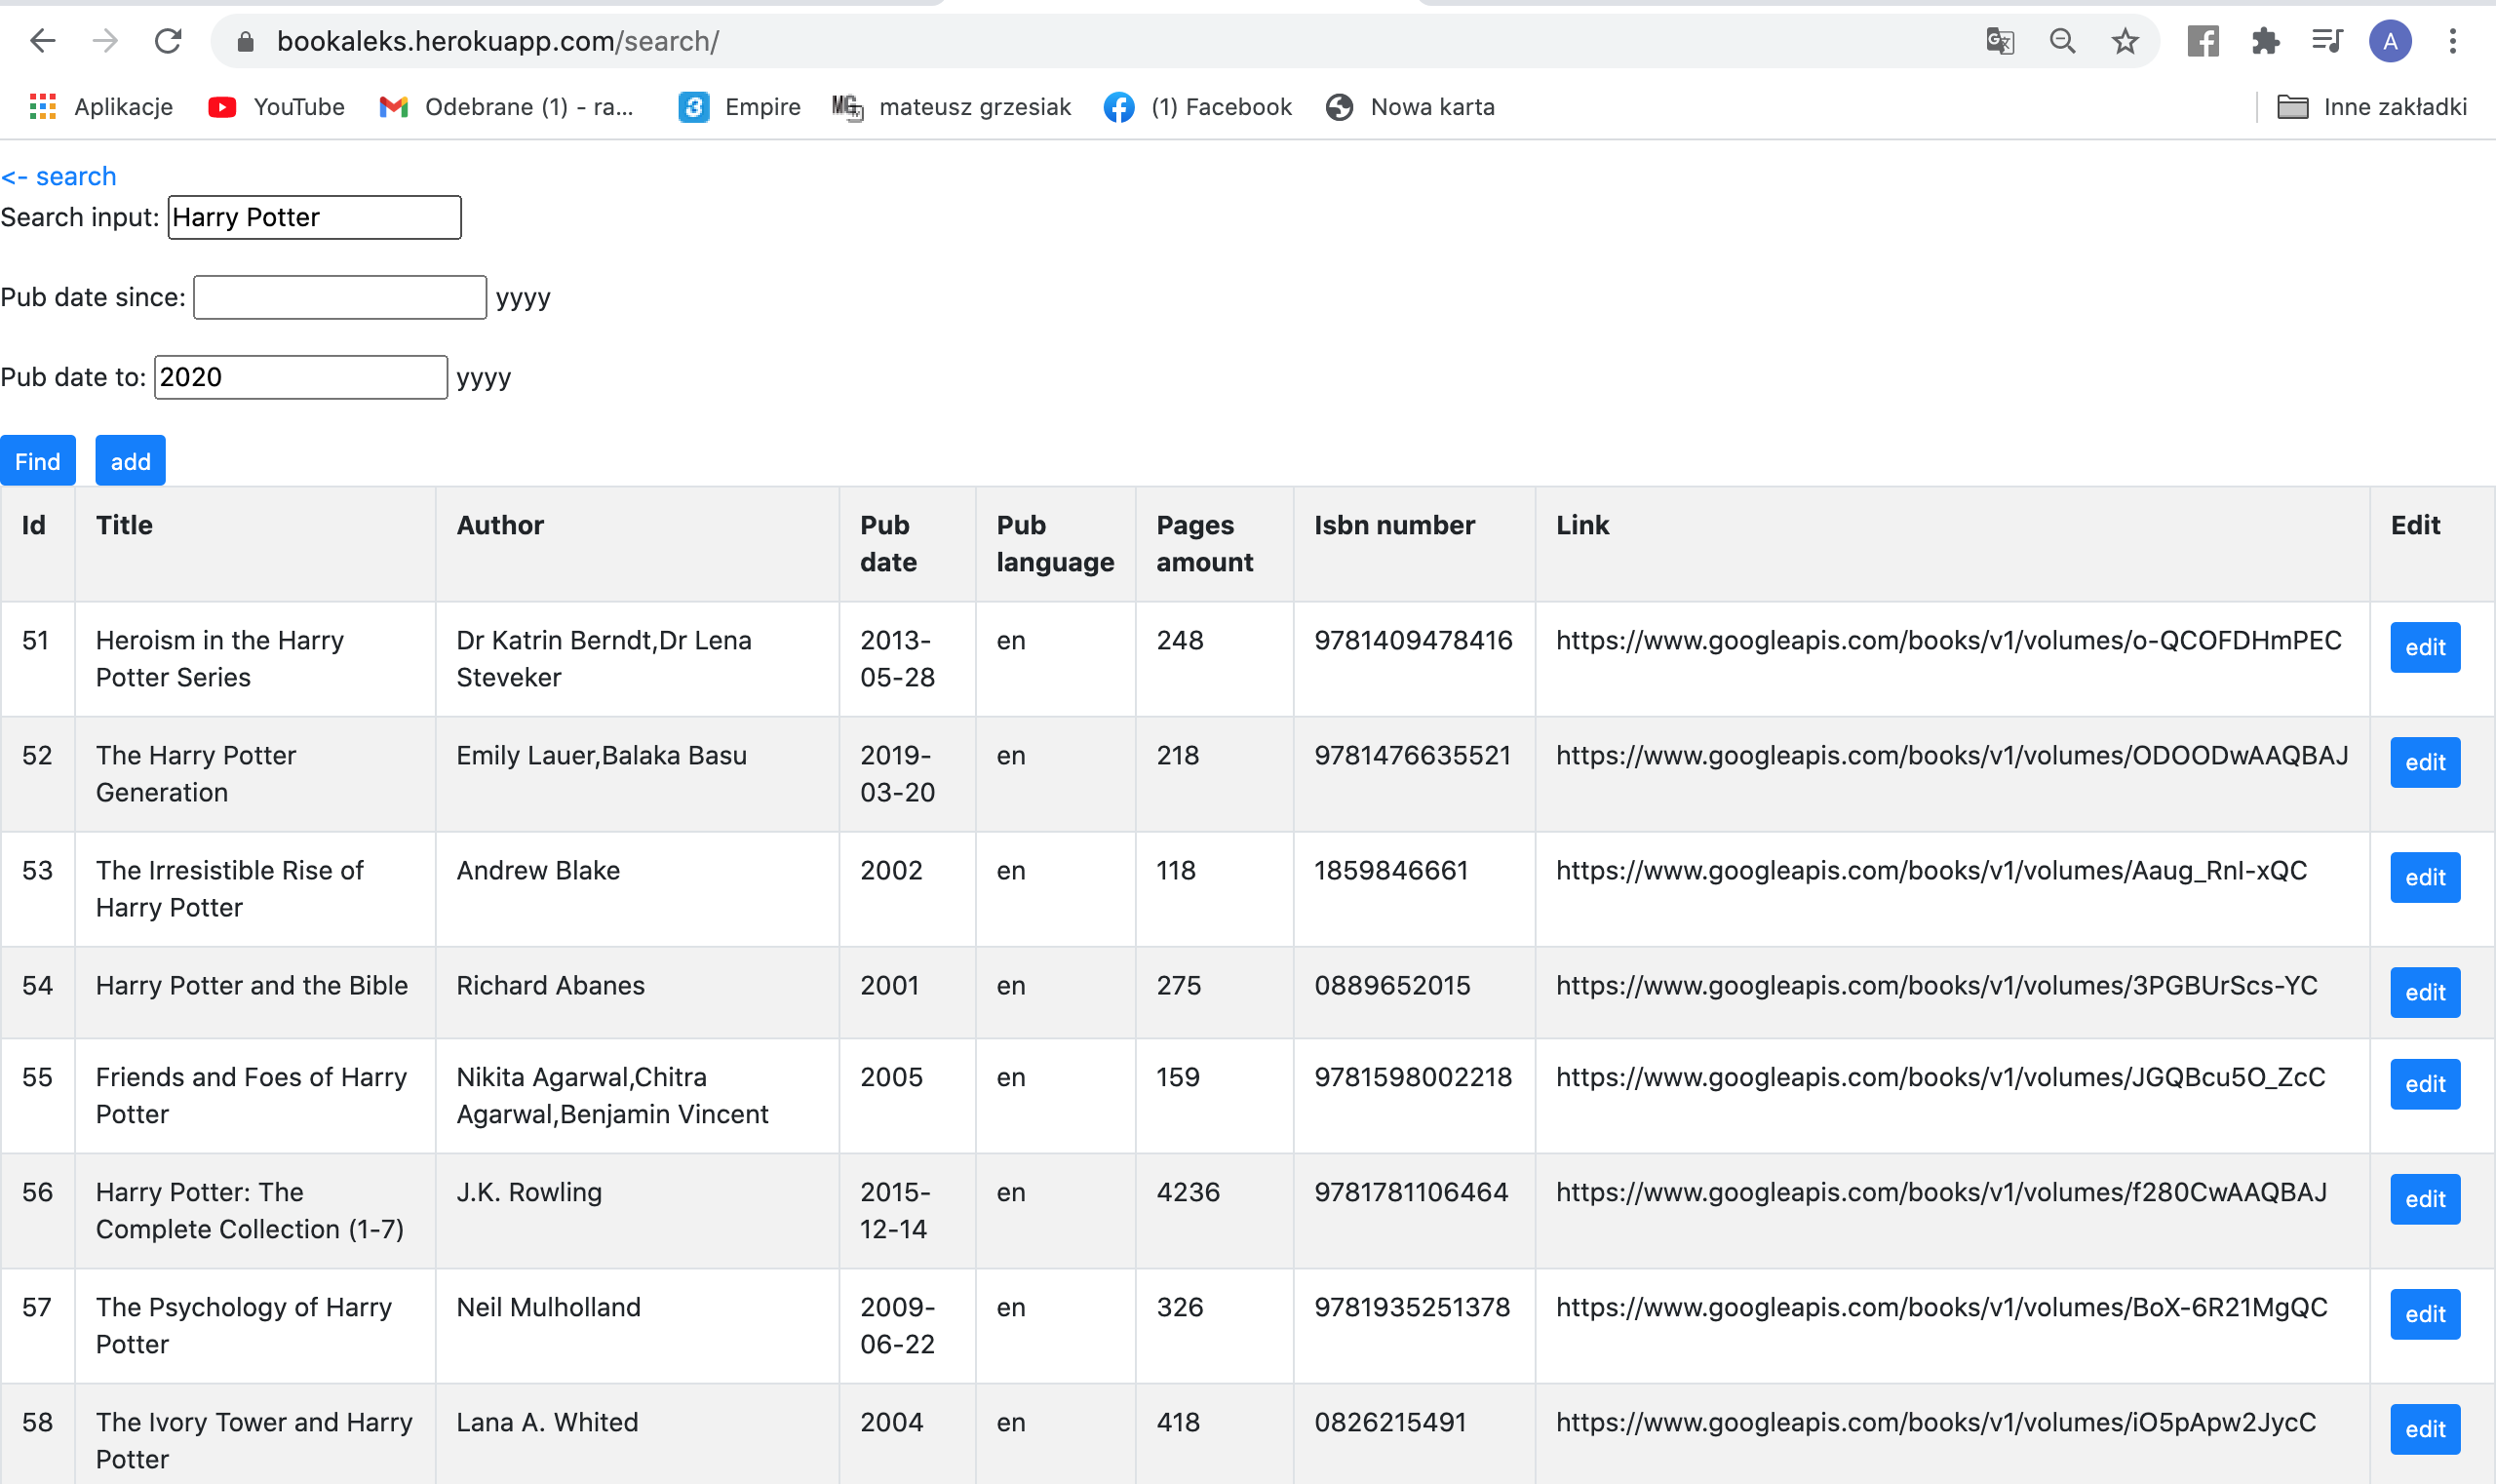Open the Inne zakładki bookmarks folder

point(2370,107)
